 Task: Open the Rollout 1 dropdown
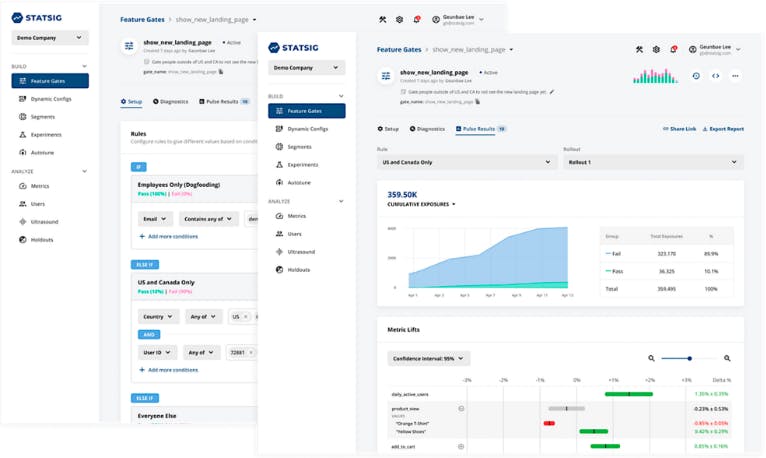653,162
